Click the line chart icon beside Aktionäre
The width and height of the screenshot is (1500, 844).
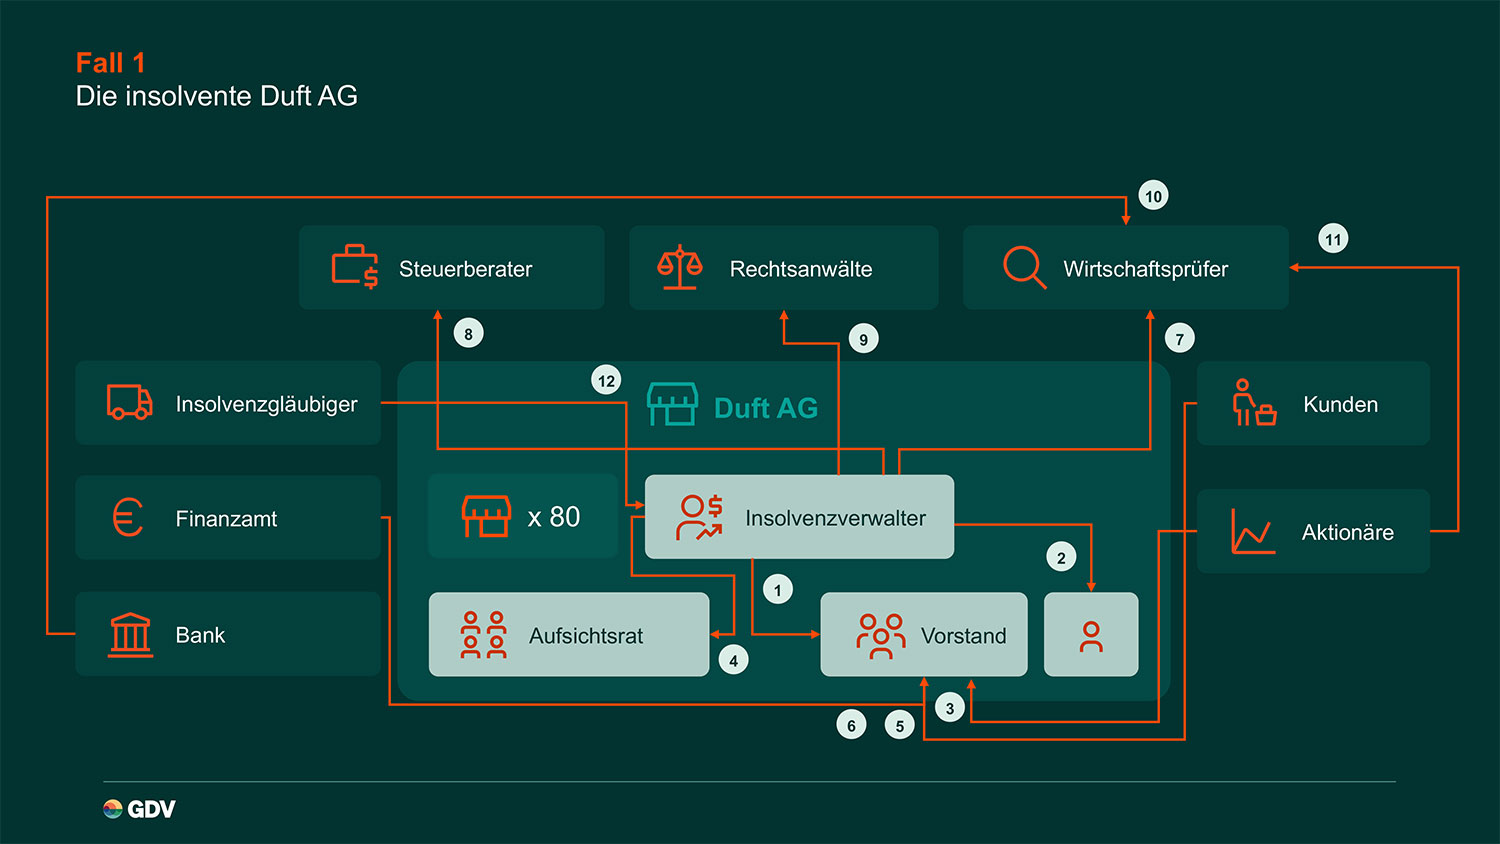point(1252,531)
